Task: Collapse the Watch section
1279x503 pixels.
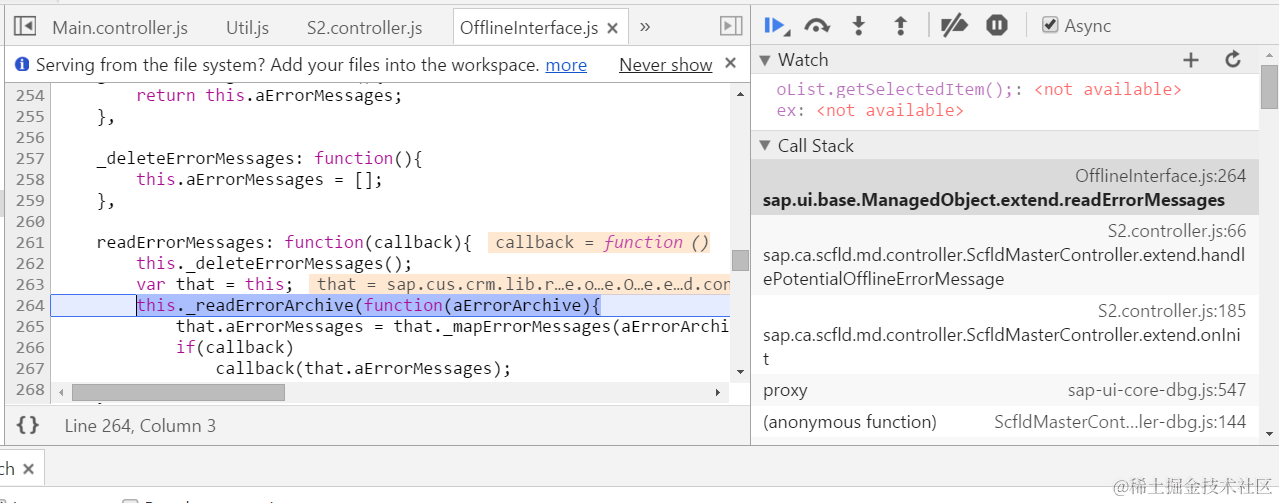Action: (765, 60)
